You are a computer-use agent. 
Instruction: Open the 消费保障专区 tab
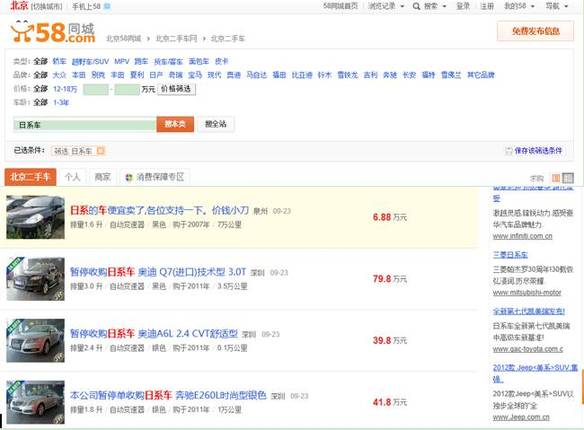pyautogui.click(x=155, y=177)
